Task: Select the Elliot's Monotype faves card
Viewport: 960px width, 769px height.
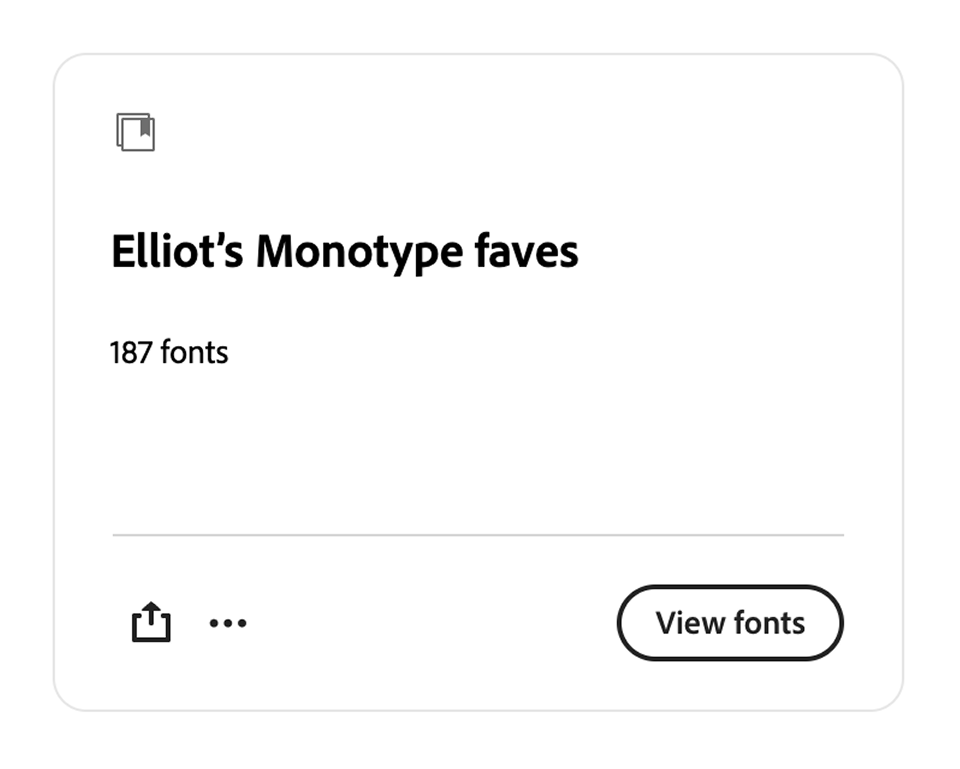Action: click(x=480, y=380)
